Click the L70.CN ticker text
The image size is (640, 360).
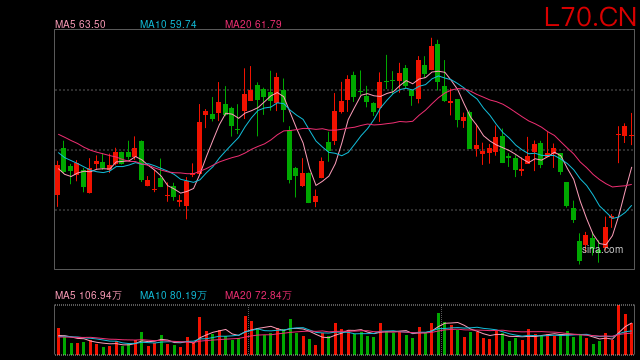click(x=590, y=17)
